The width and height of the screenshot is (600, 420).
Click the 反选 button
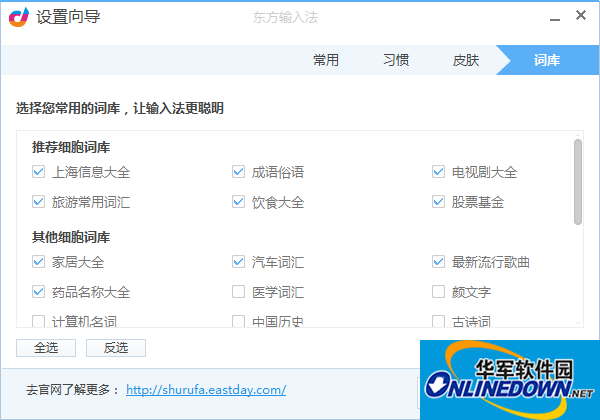116,348
